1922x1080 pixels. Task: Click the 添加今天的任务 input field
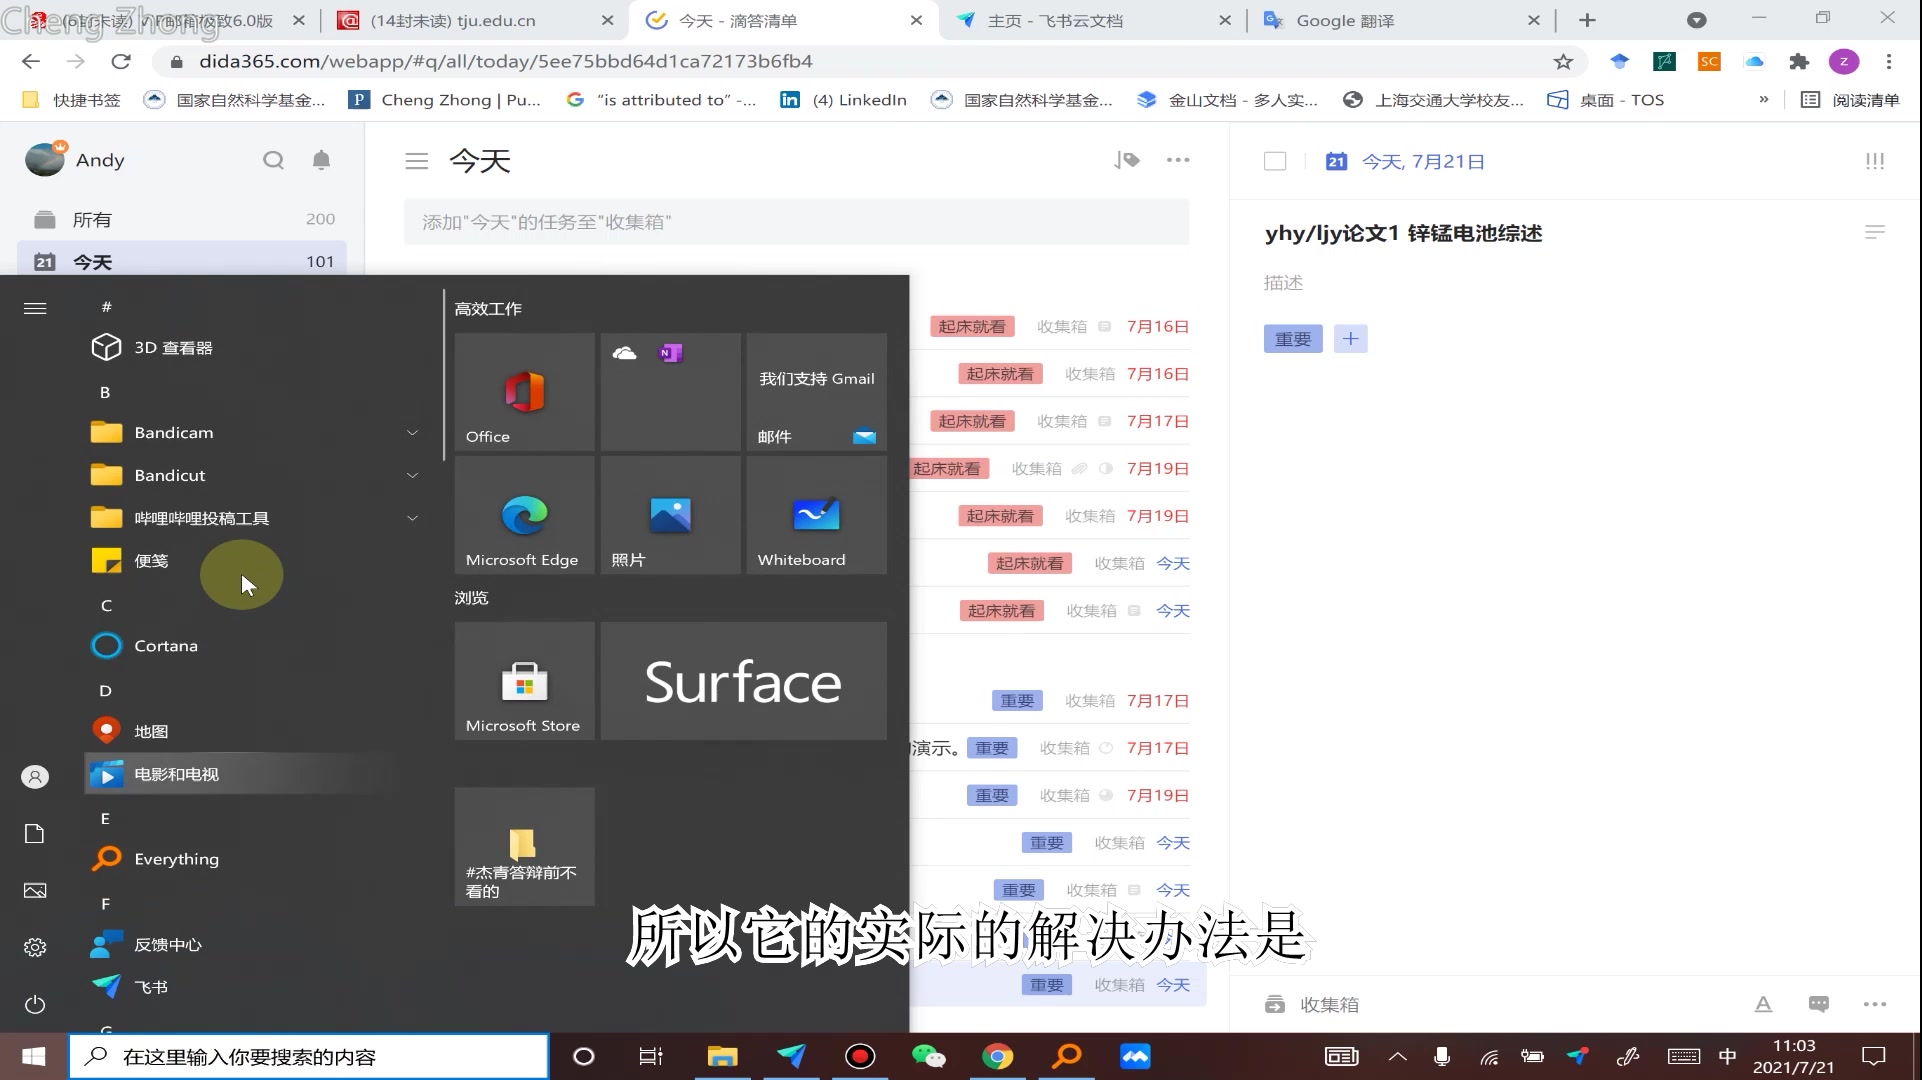tap(795, 221)
